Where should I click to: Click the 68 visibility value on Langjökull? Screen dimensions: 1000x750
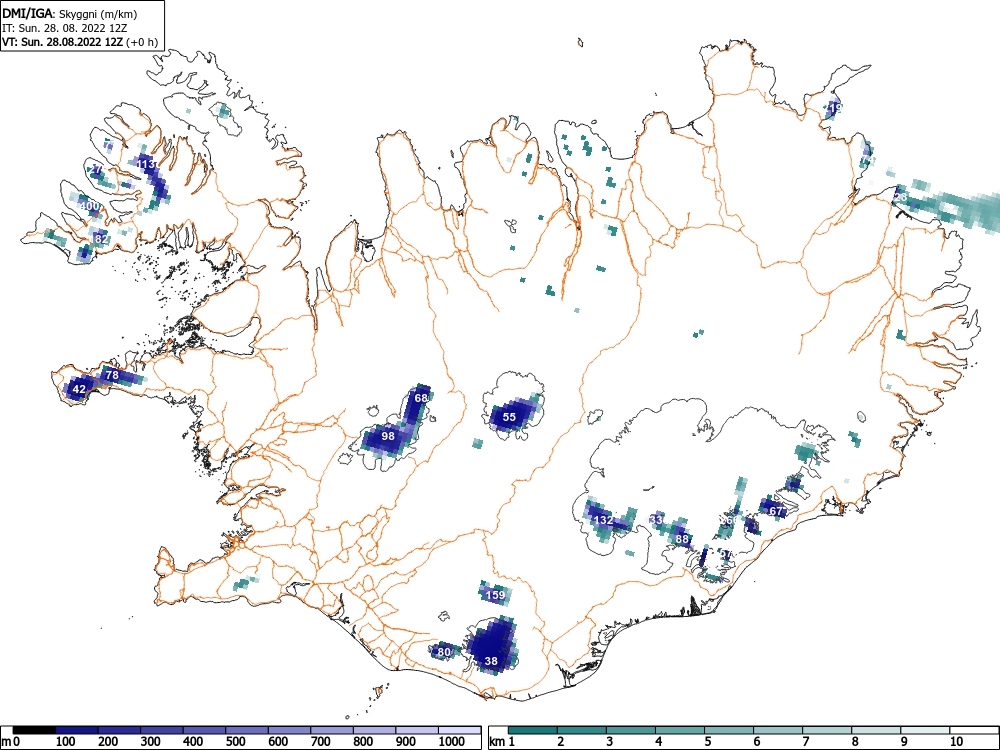(x=421, y=398)
